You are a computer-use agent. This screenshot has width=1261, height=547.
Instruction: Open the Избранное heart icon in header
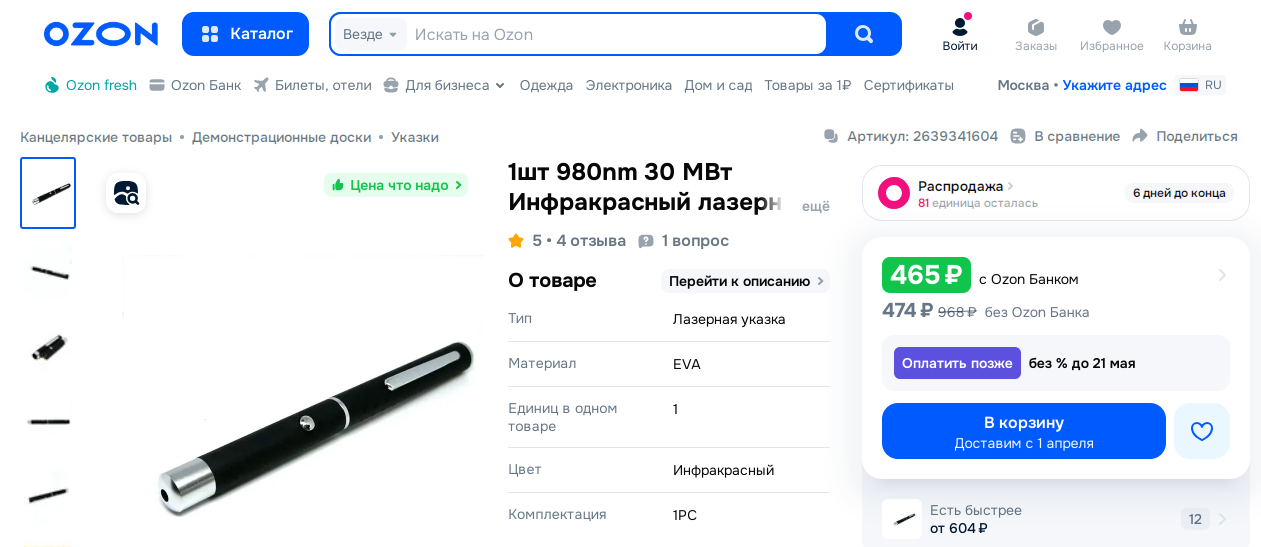point(1112,28)
